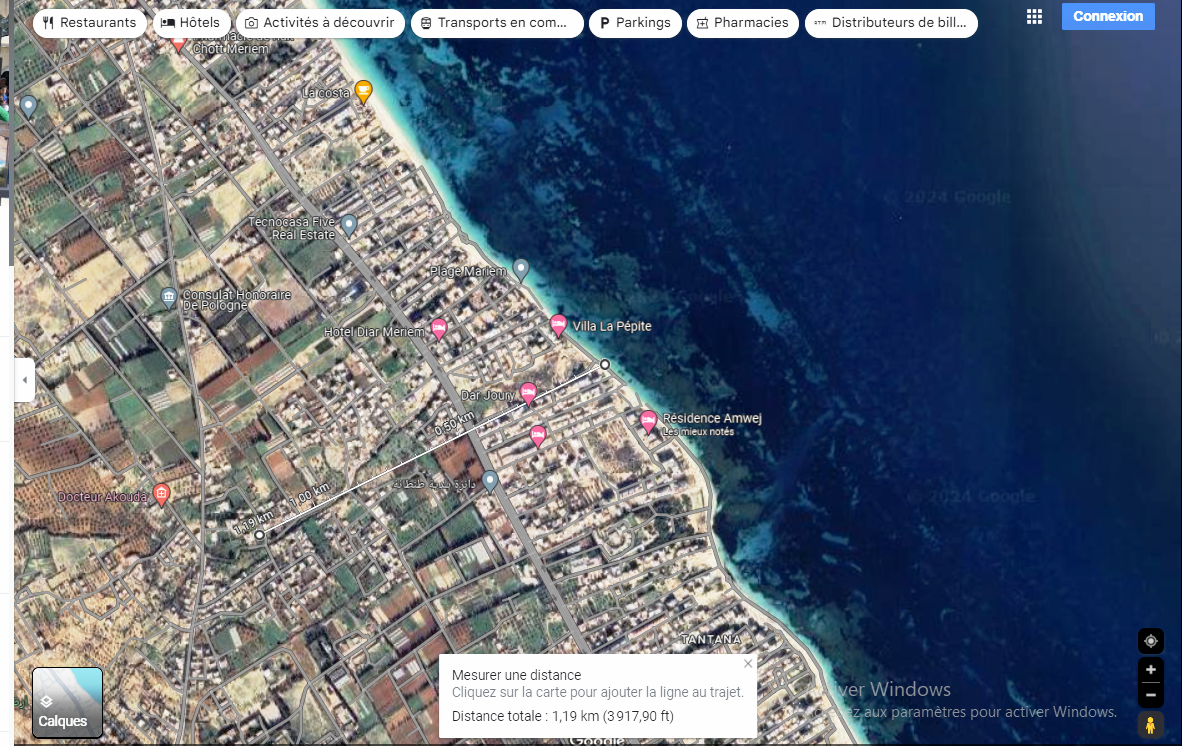Open the Résidence Amwej hotel marker
Viewport: 1182px width, 746px height.
point(648,421)
